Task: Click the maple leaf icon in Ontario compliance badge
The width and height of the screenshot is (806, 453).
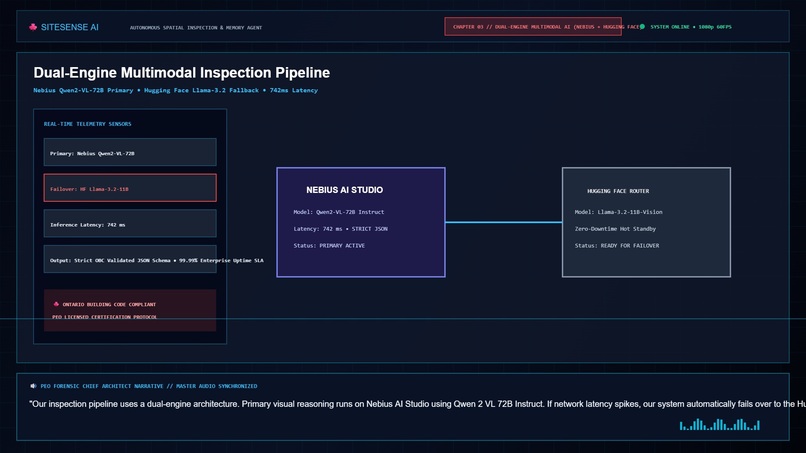Action: 56,304
